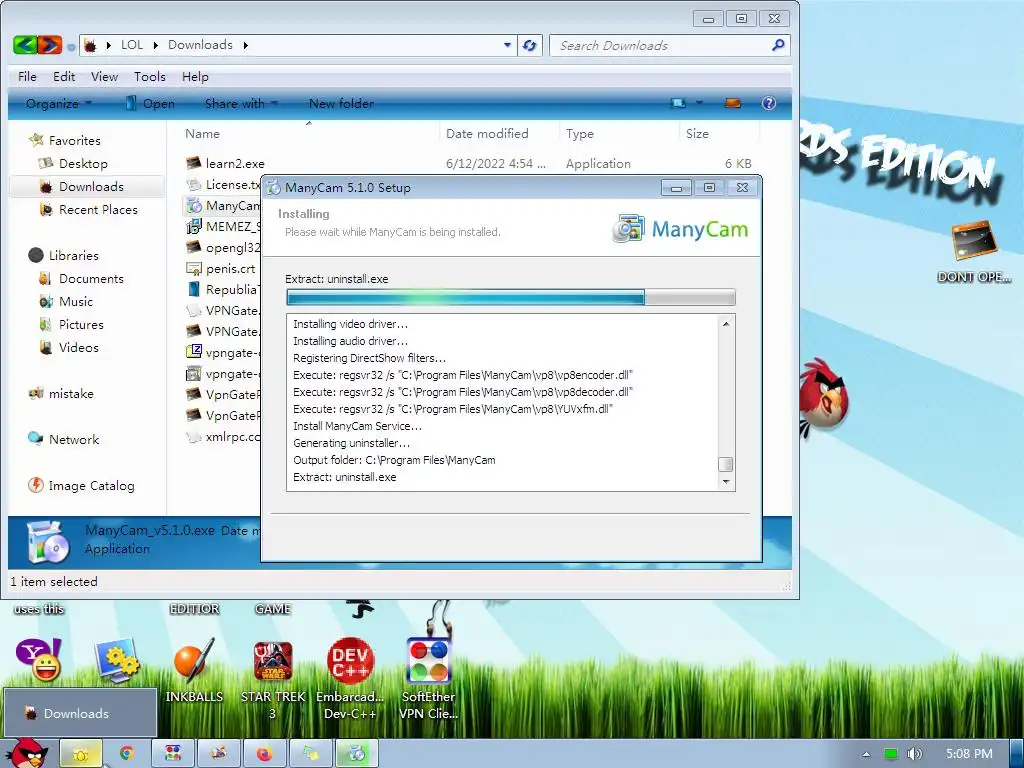Click the install log scrollbar thumb

coord(726,464)
